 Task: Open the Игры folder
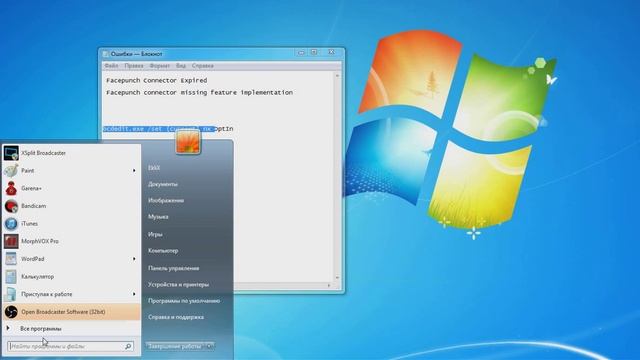(155, 234)
